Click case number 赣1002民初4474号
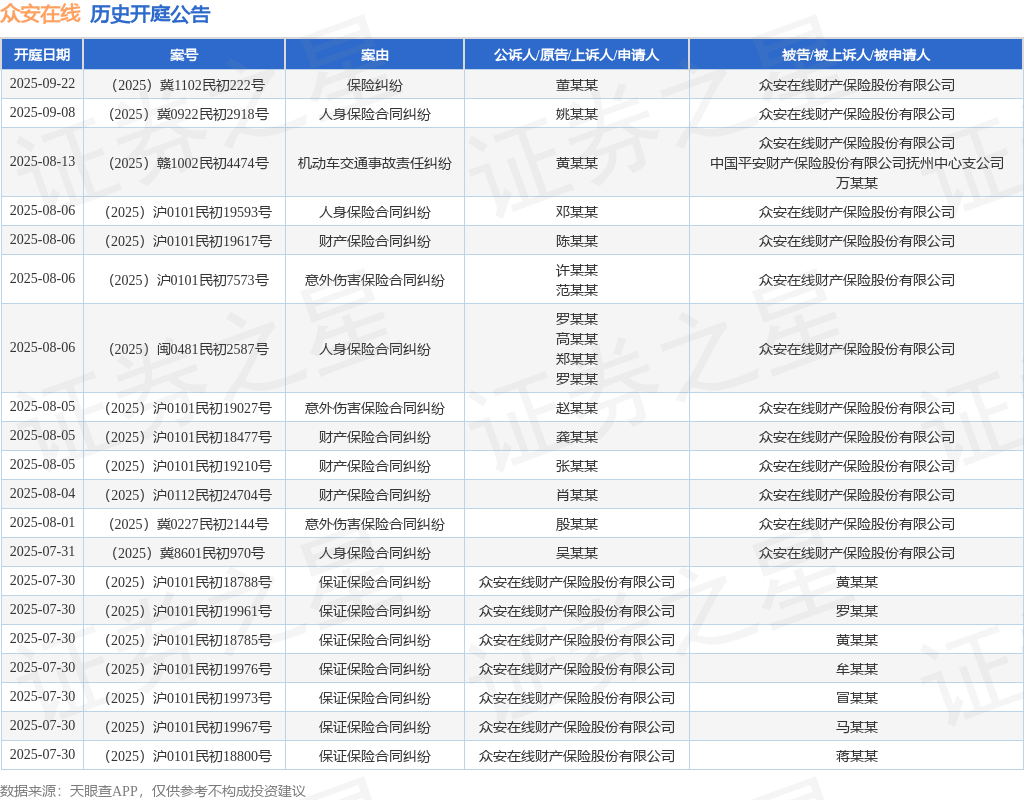 pos(188,163)
